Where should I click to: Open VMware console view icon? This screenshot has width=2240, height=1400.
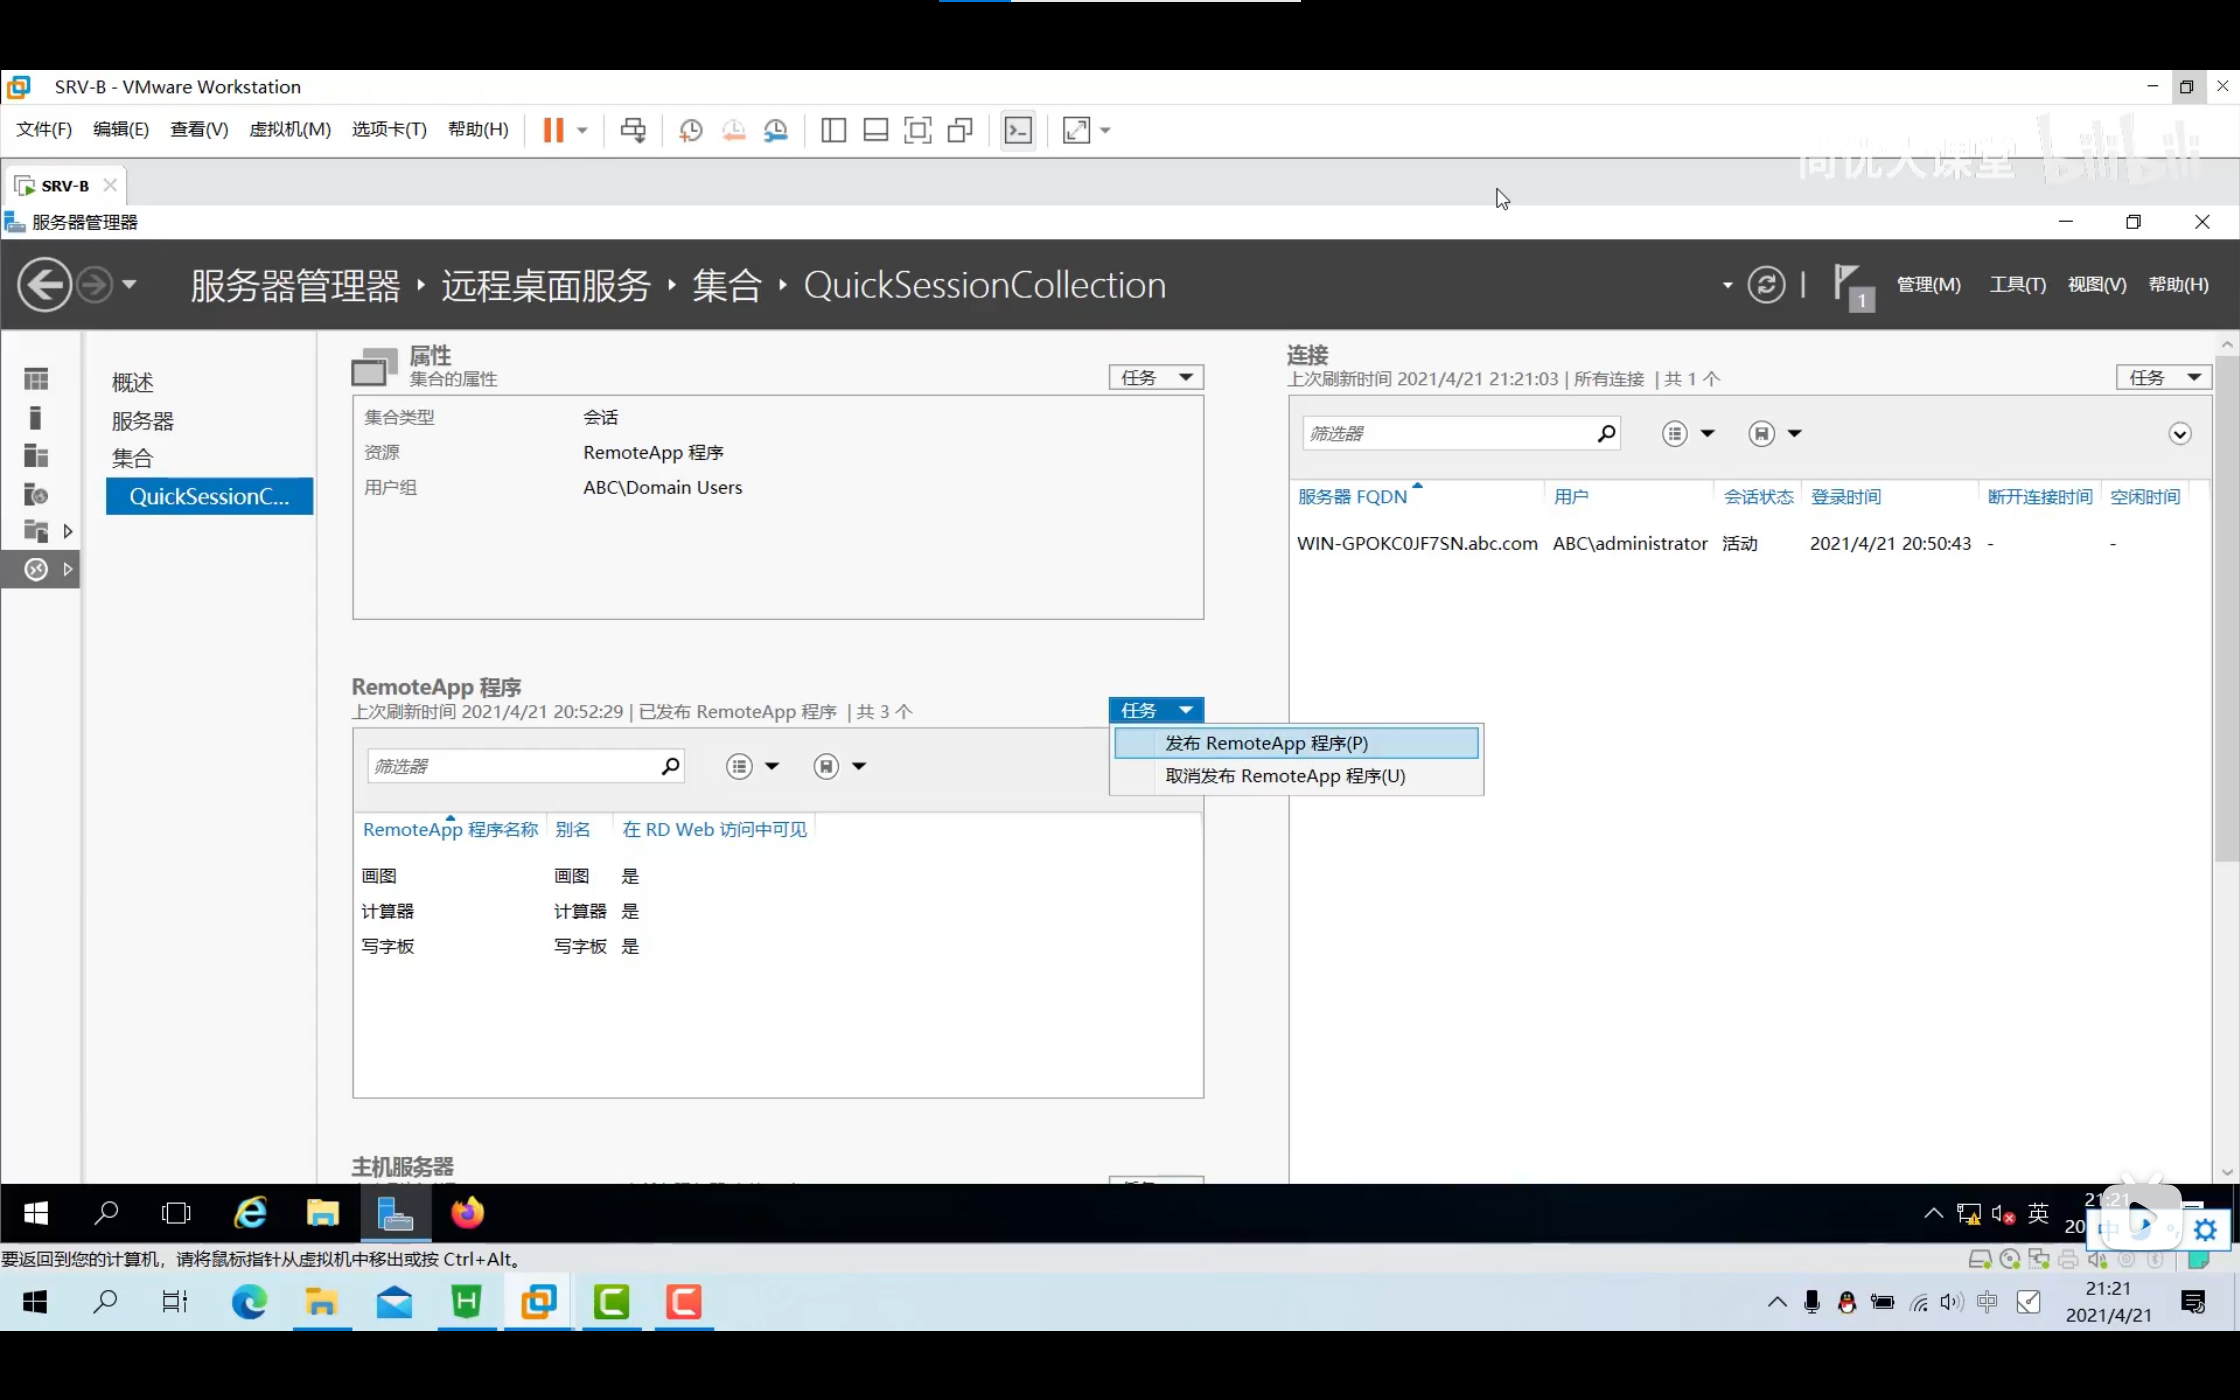click(1018, 130)
